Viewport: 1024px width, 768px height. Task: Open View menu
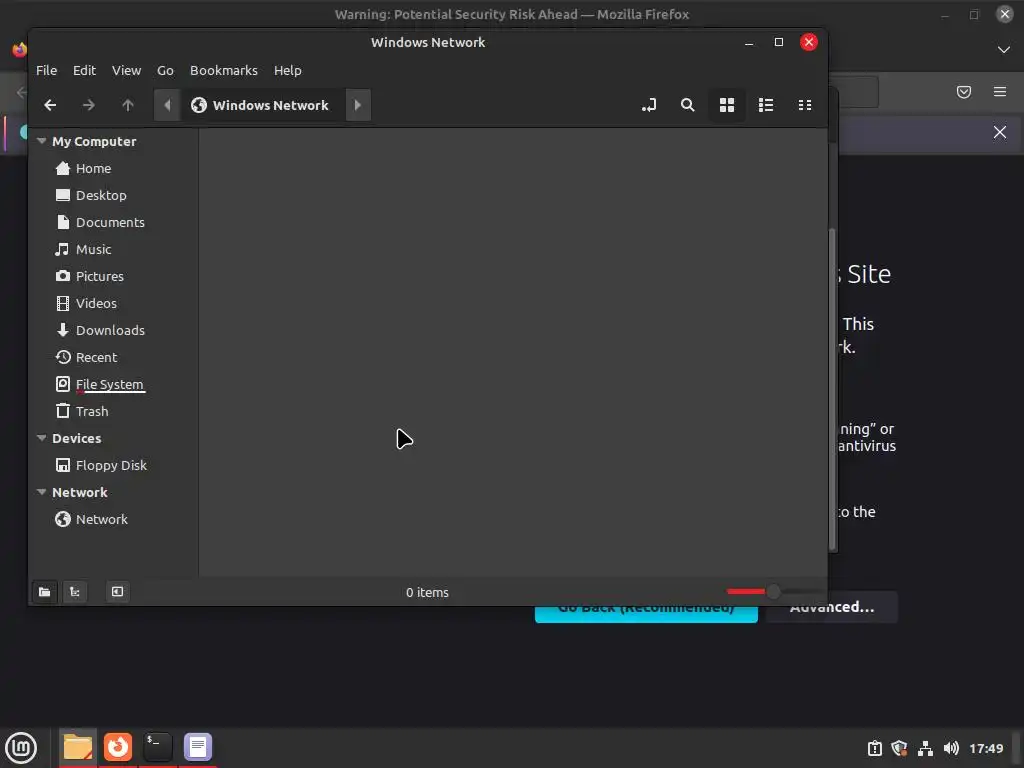[126, 71]
